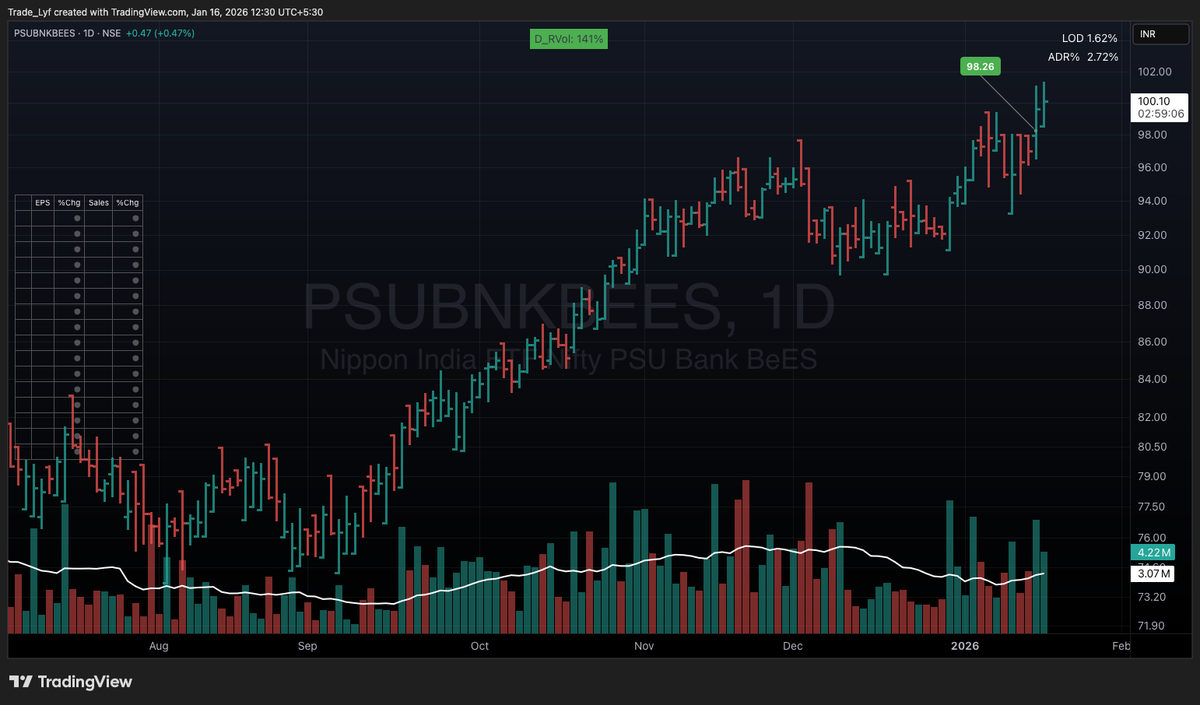Select the LOD 1.62% readout
The image size is (1200, 705).
click(x=1090, y=38)
